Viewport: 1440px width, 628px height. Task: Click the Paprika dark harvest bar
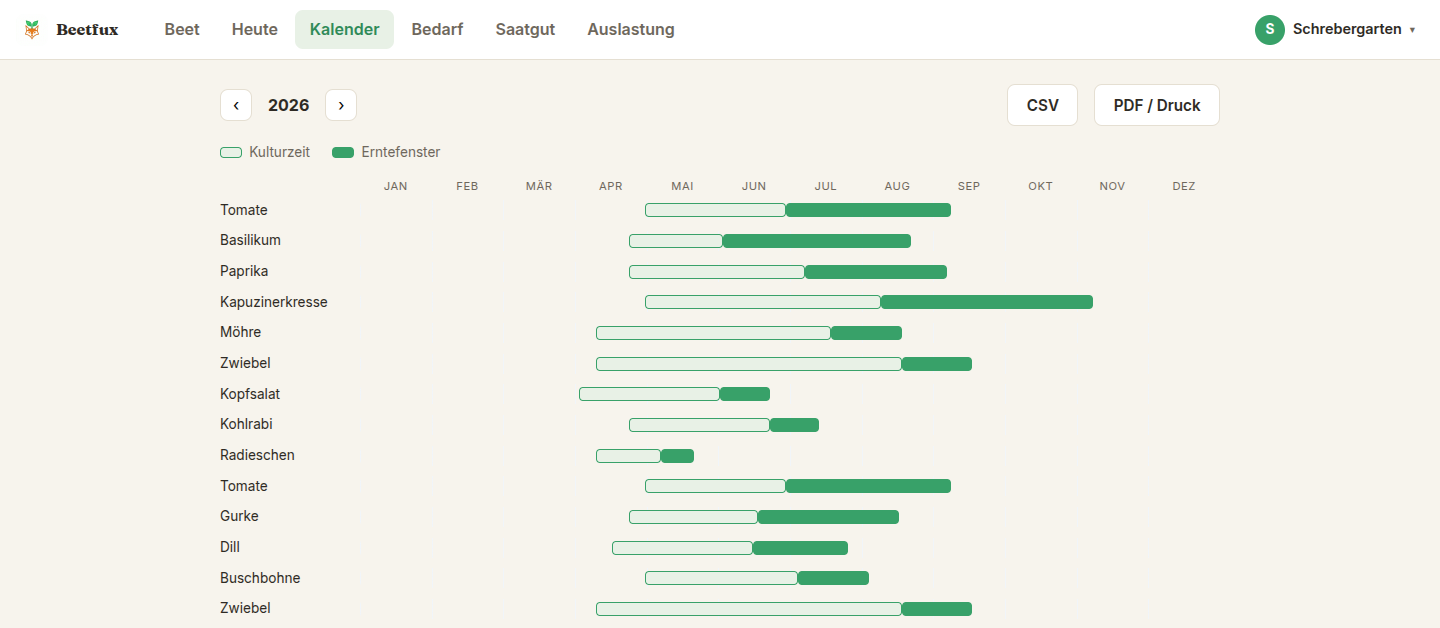coord(876,272)
